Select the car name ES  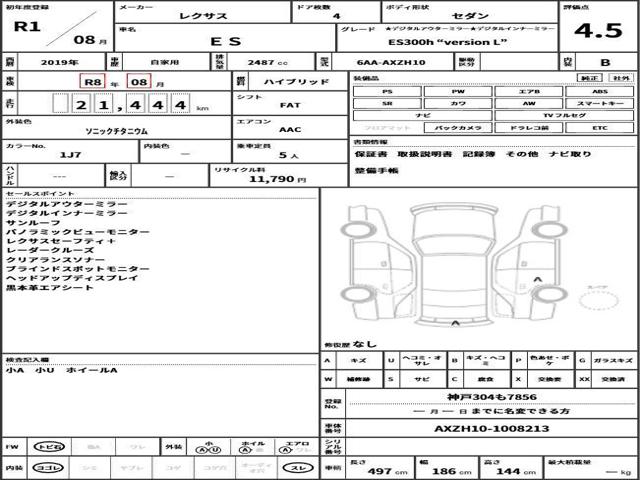click(x=225, y=41)
